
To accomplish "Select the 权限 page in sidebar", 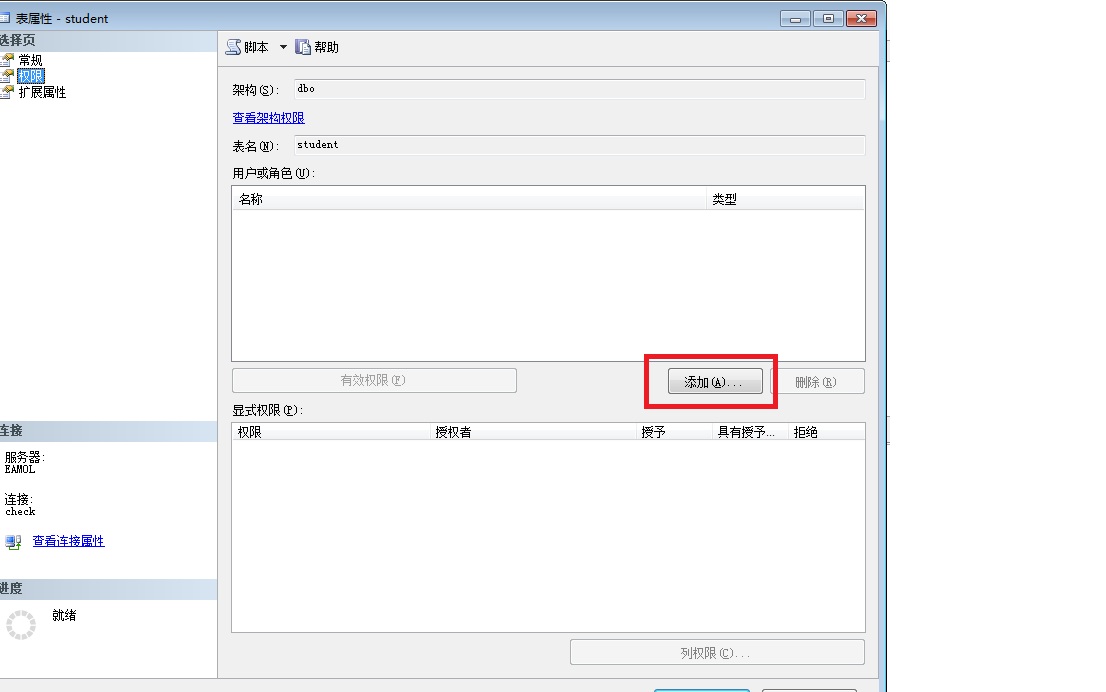I will (x=31, y=76).
